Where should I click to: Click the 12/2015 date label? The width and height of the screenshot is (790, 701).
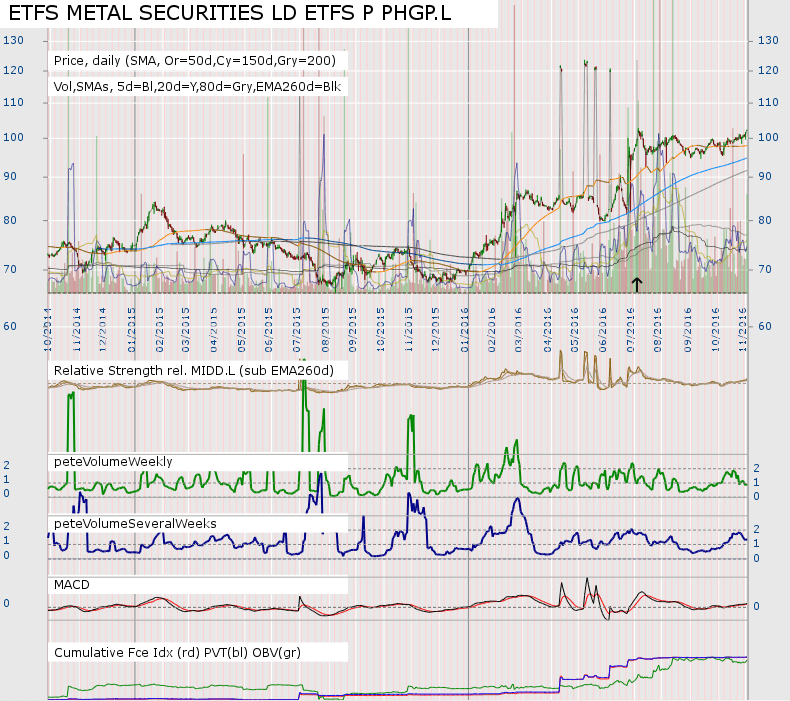pyautogui.click(x=435, y=330)
